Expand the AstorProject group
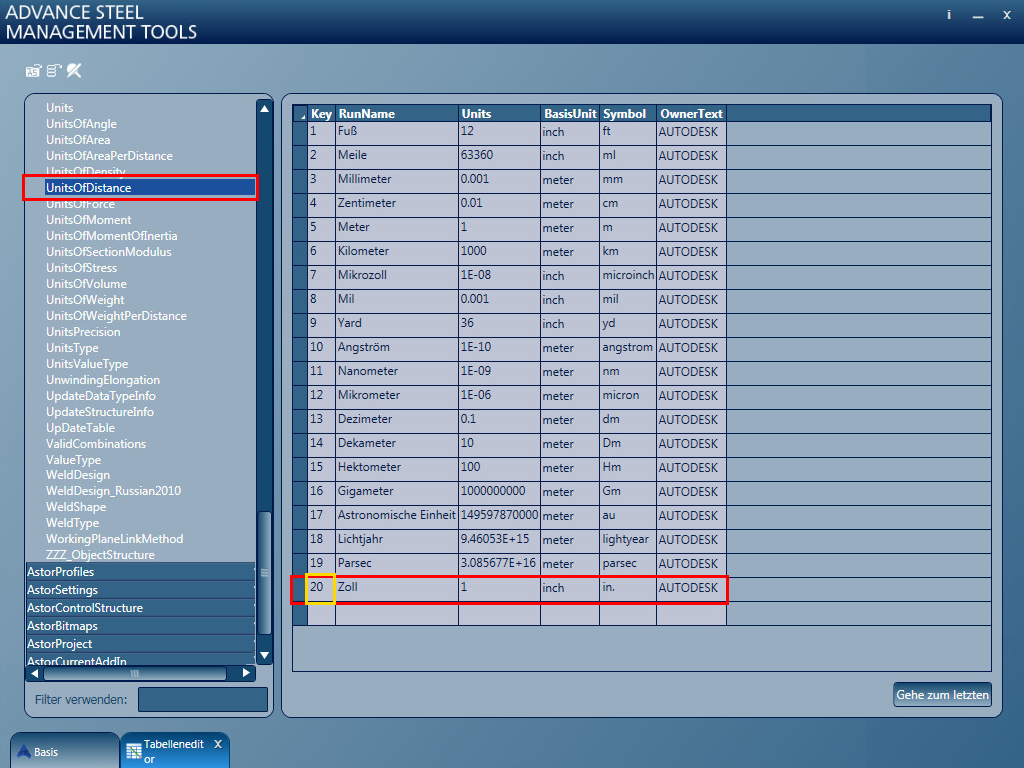 click(x=140, y=644)
